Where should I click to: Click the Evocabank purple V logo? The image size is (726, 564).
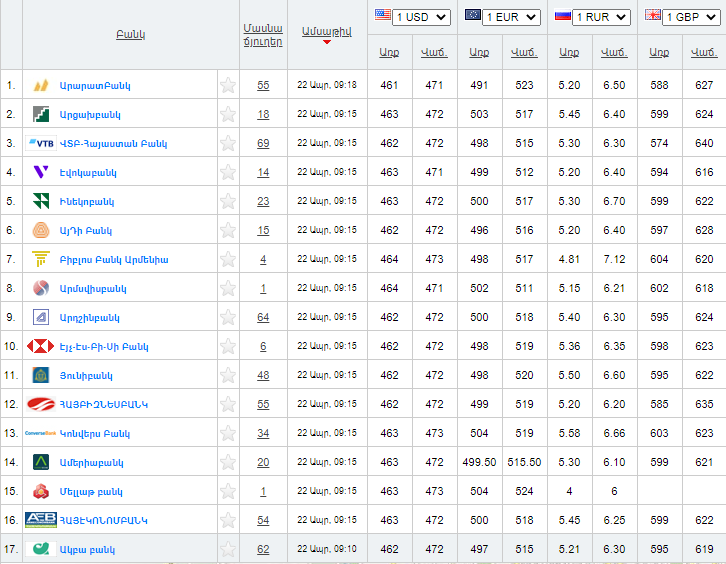pyautogui.click(x=41, y=173)
